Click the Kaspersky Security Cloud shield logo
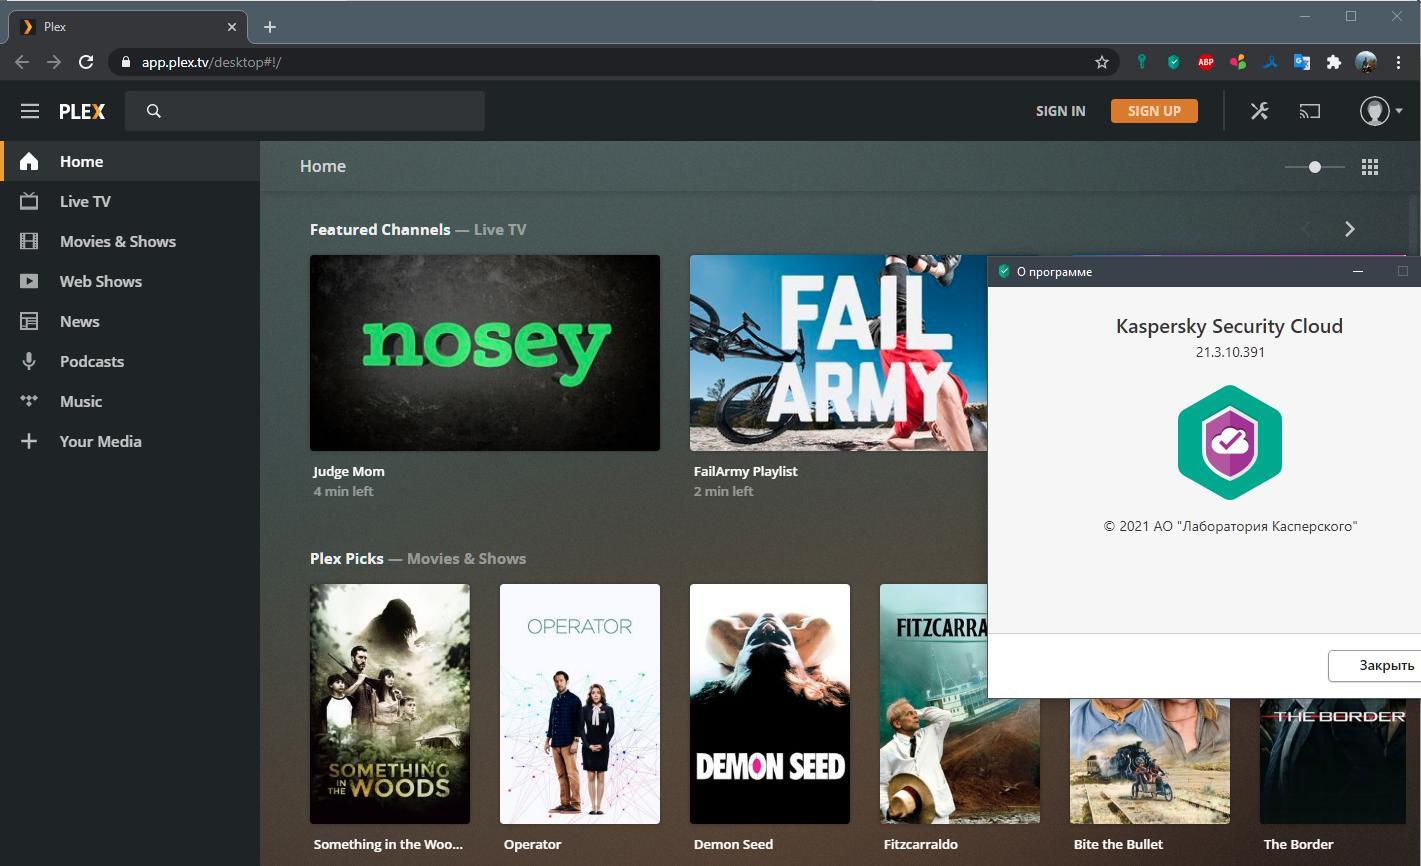The image size is (1421, 866). [1230, 442]
